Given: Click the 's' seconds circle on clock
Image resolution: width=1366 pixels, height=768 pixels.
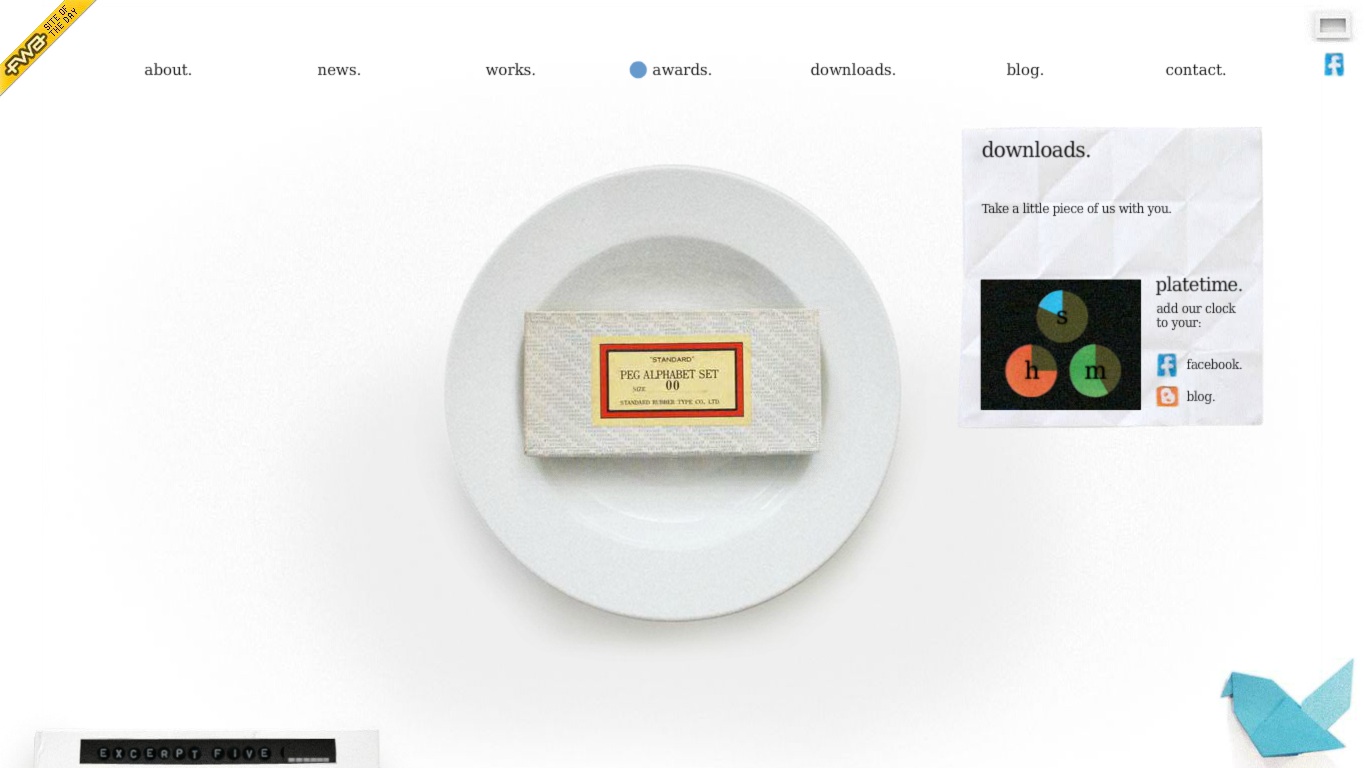Looking at the screenshot, I should 1061,317.
